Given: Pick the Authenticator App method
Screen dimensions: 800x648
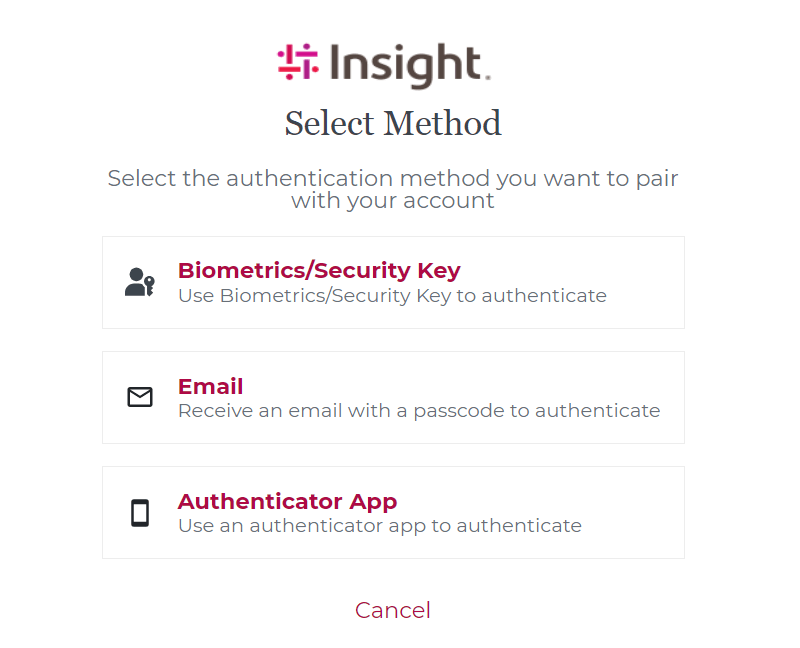Looking at the screenshot, I should pyautogui.click(x=393, y=511).
